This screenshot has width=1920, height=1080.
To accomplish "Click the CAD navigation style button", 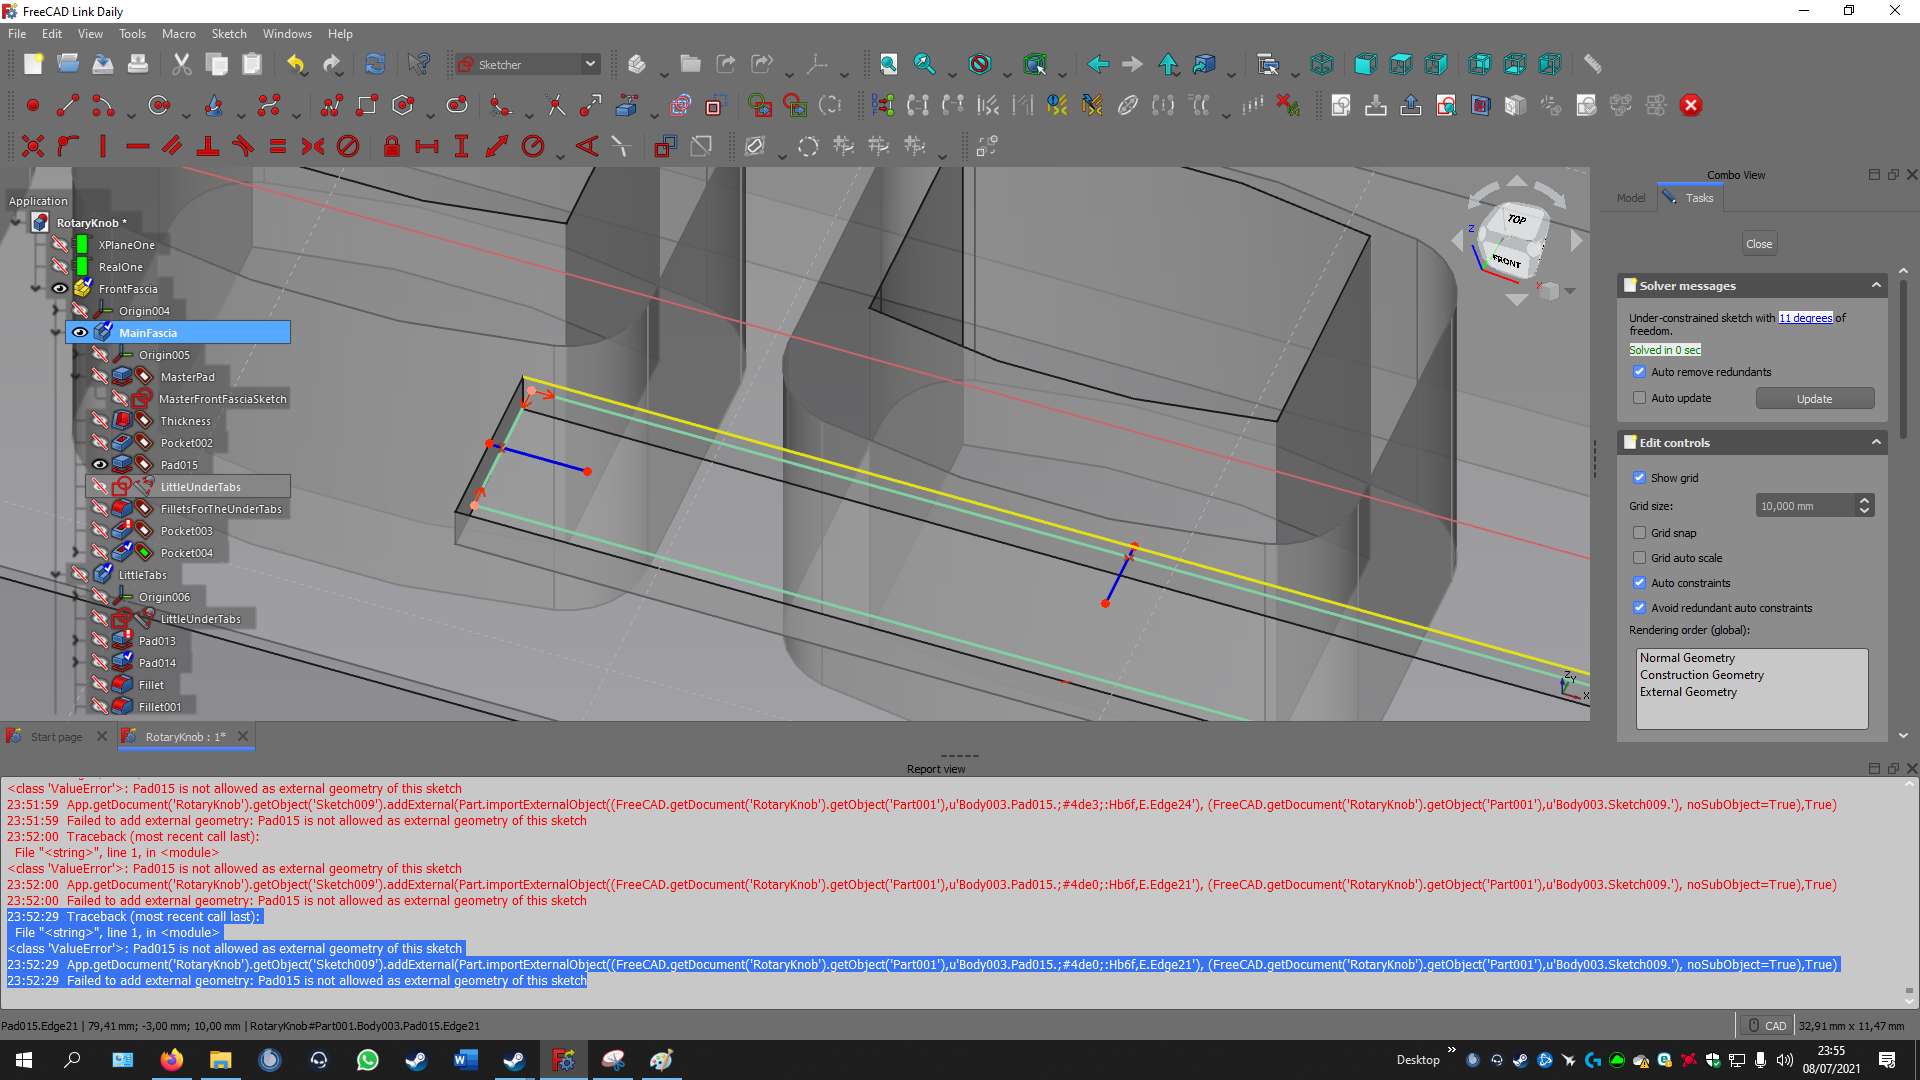I will click(x=1766, y=1026).
